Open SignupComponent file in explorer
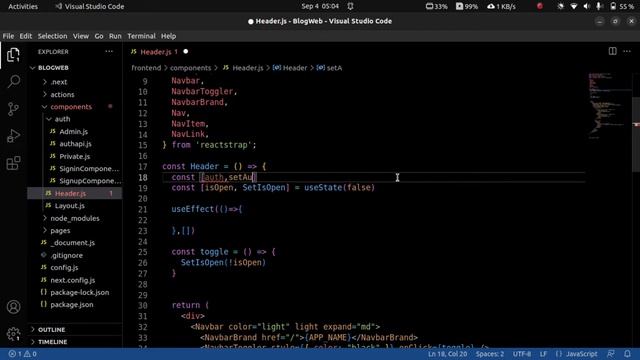The width and height of the screenshot is (640, 360). (90, 181)
